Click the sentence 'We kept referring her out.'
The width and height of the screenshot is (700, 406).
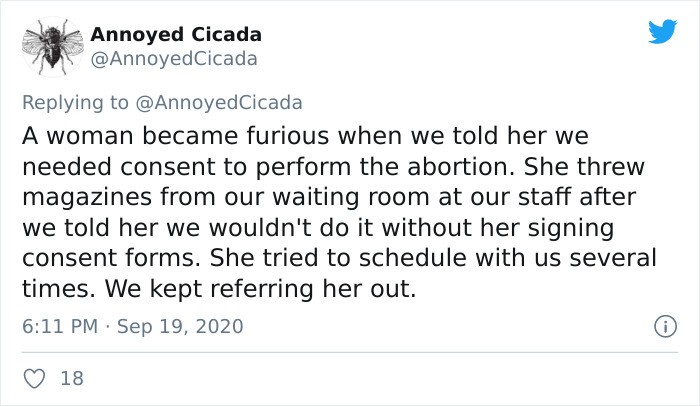pyautogui.click(x=260, y=289)
